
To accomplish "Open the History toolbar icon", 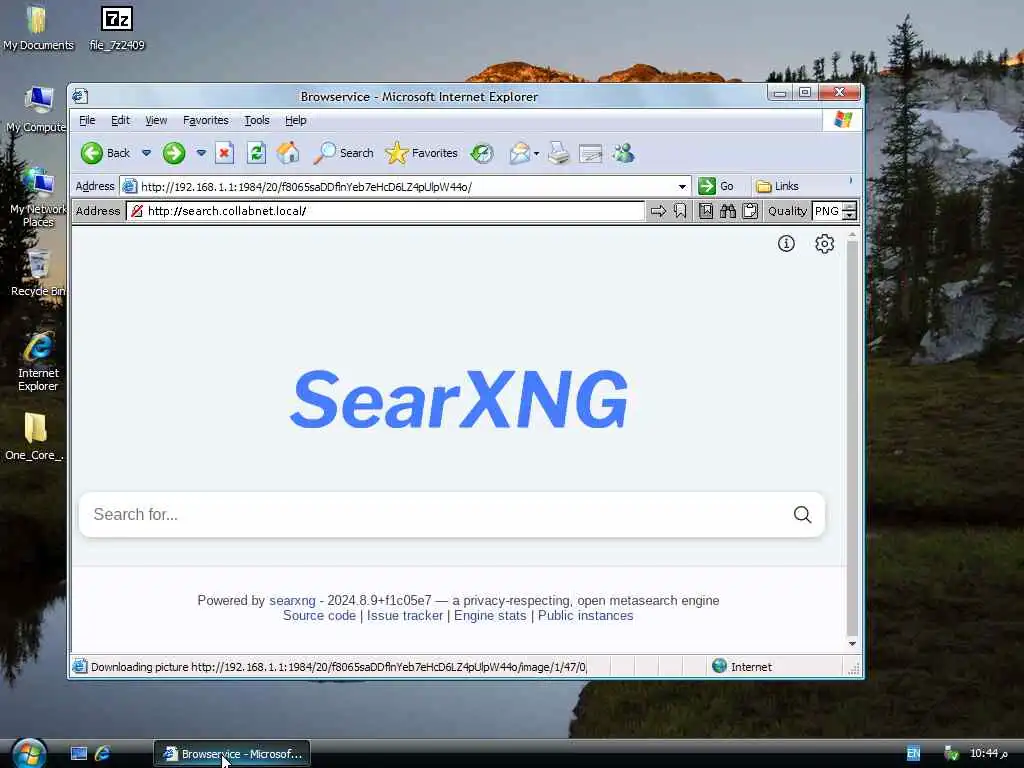I will [x=482, y=153].
